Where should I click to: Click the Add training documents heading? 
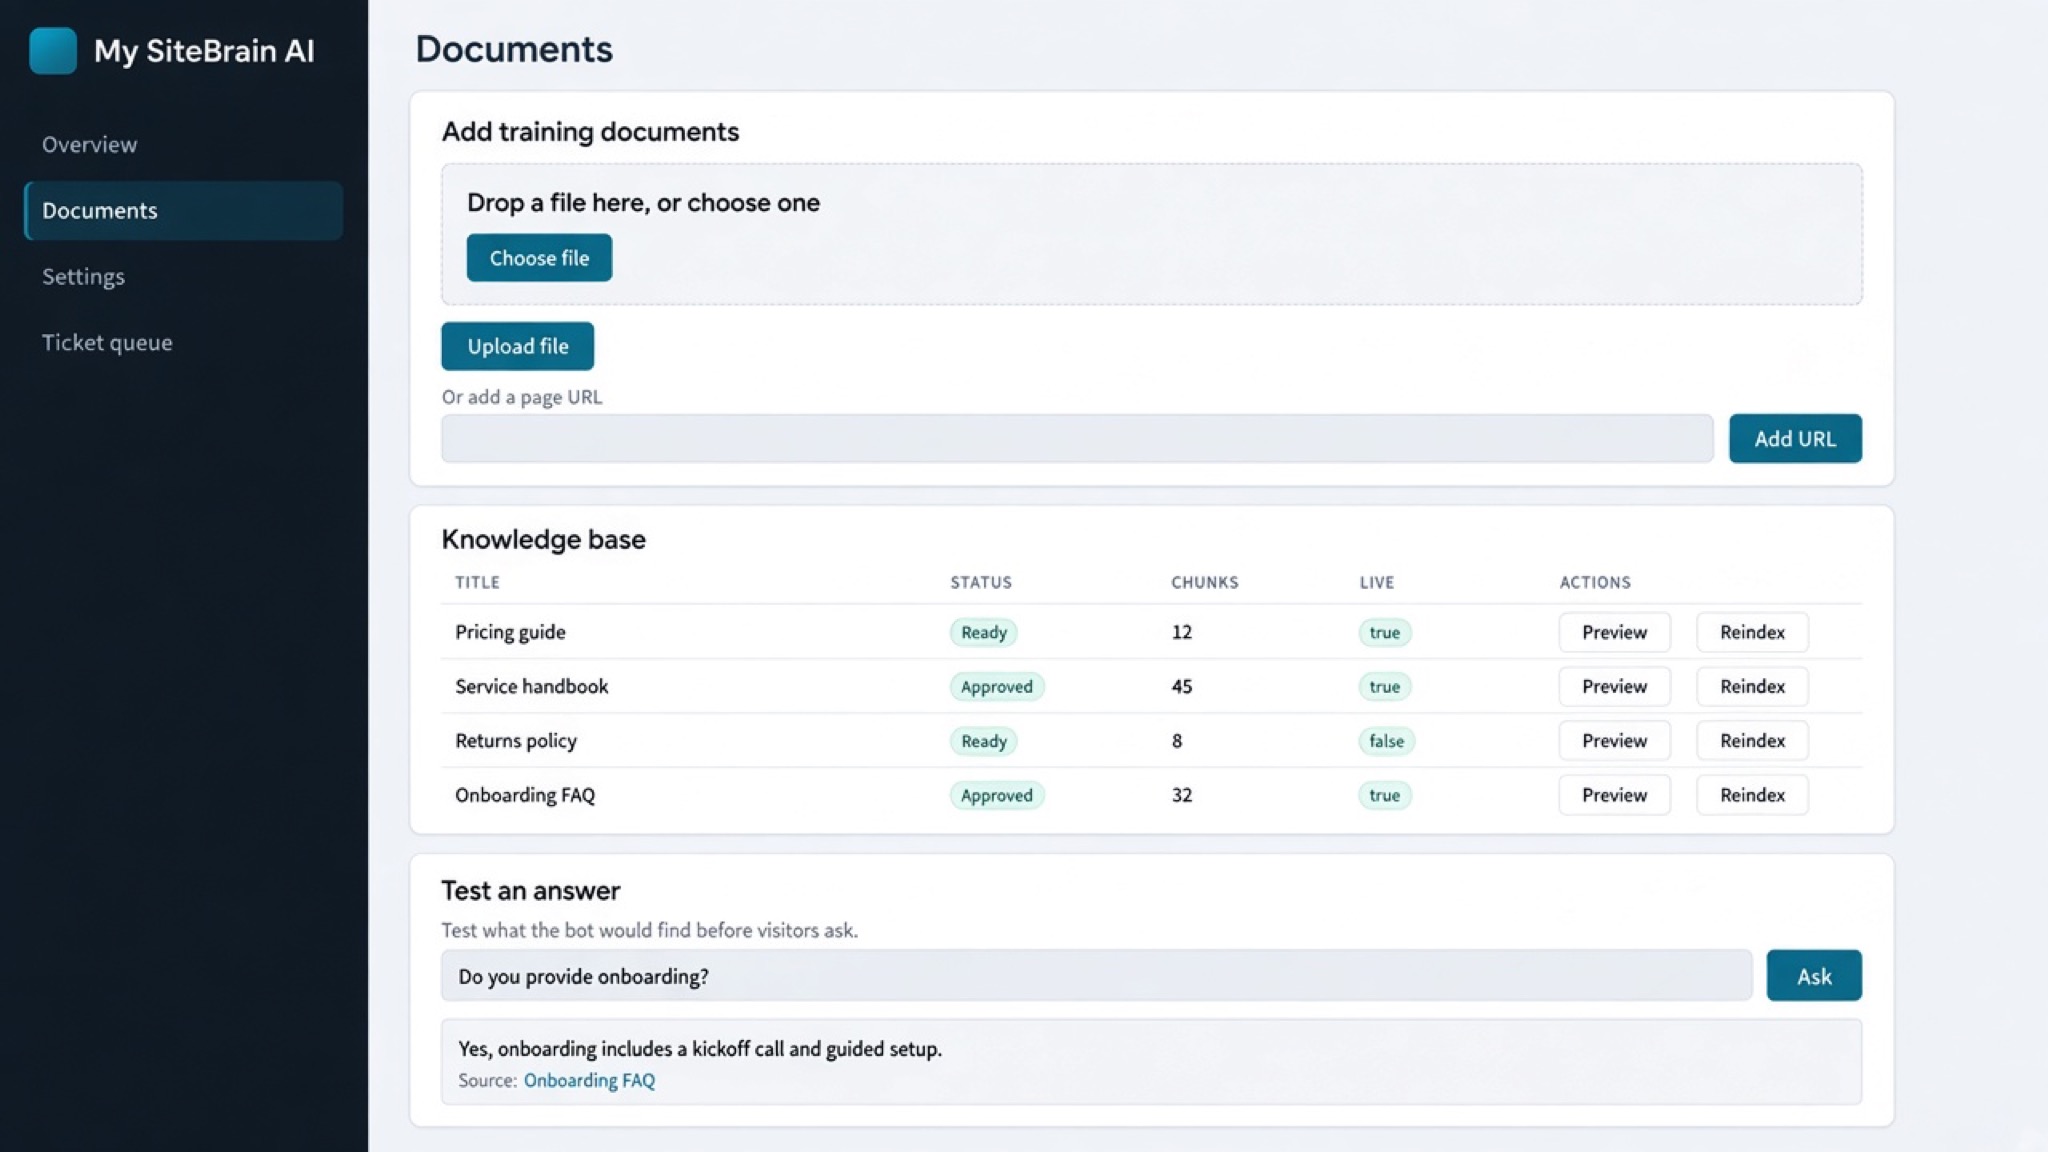590,132
